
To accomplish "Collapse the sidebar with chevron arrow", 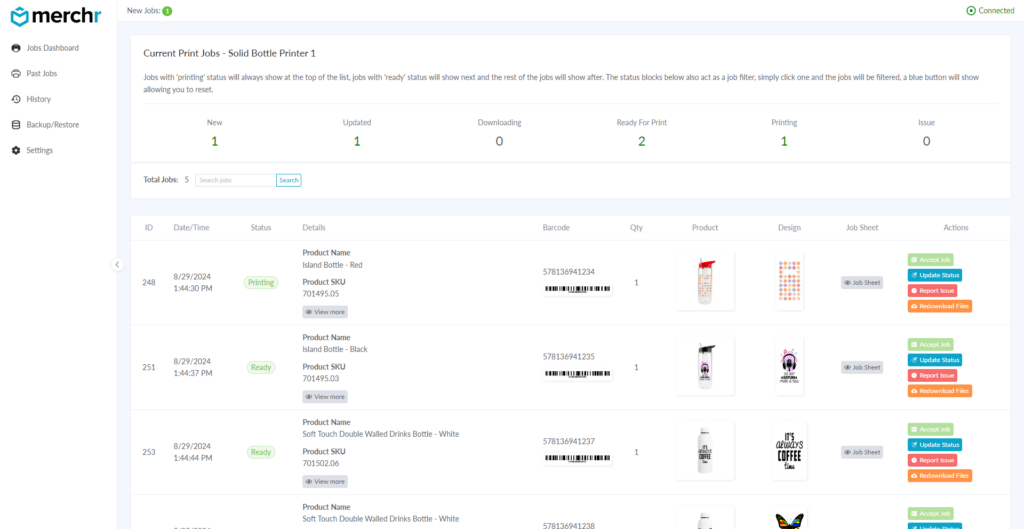I will tap(117, 264).
